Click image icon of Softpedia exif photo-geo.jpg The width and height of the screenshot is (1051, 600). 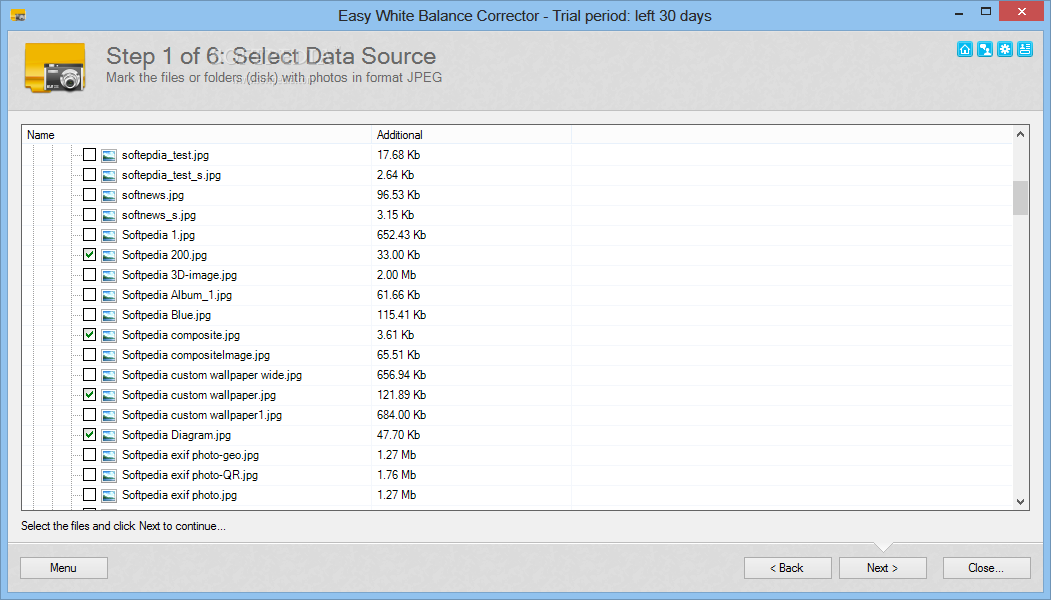click(109, 456)
